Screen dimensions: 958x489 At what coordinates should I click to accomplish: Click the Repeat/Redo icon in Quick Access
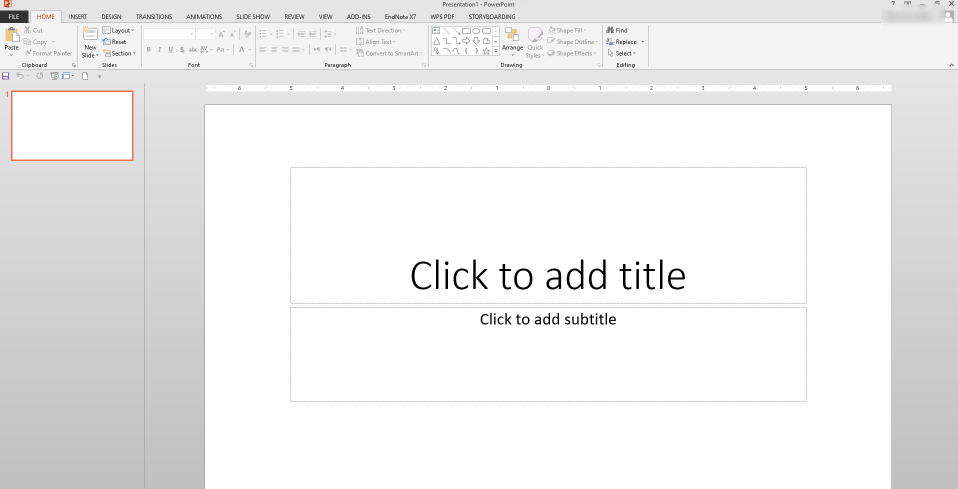coord(40,76)
